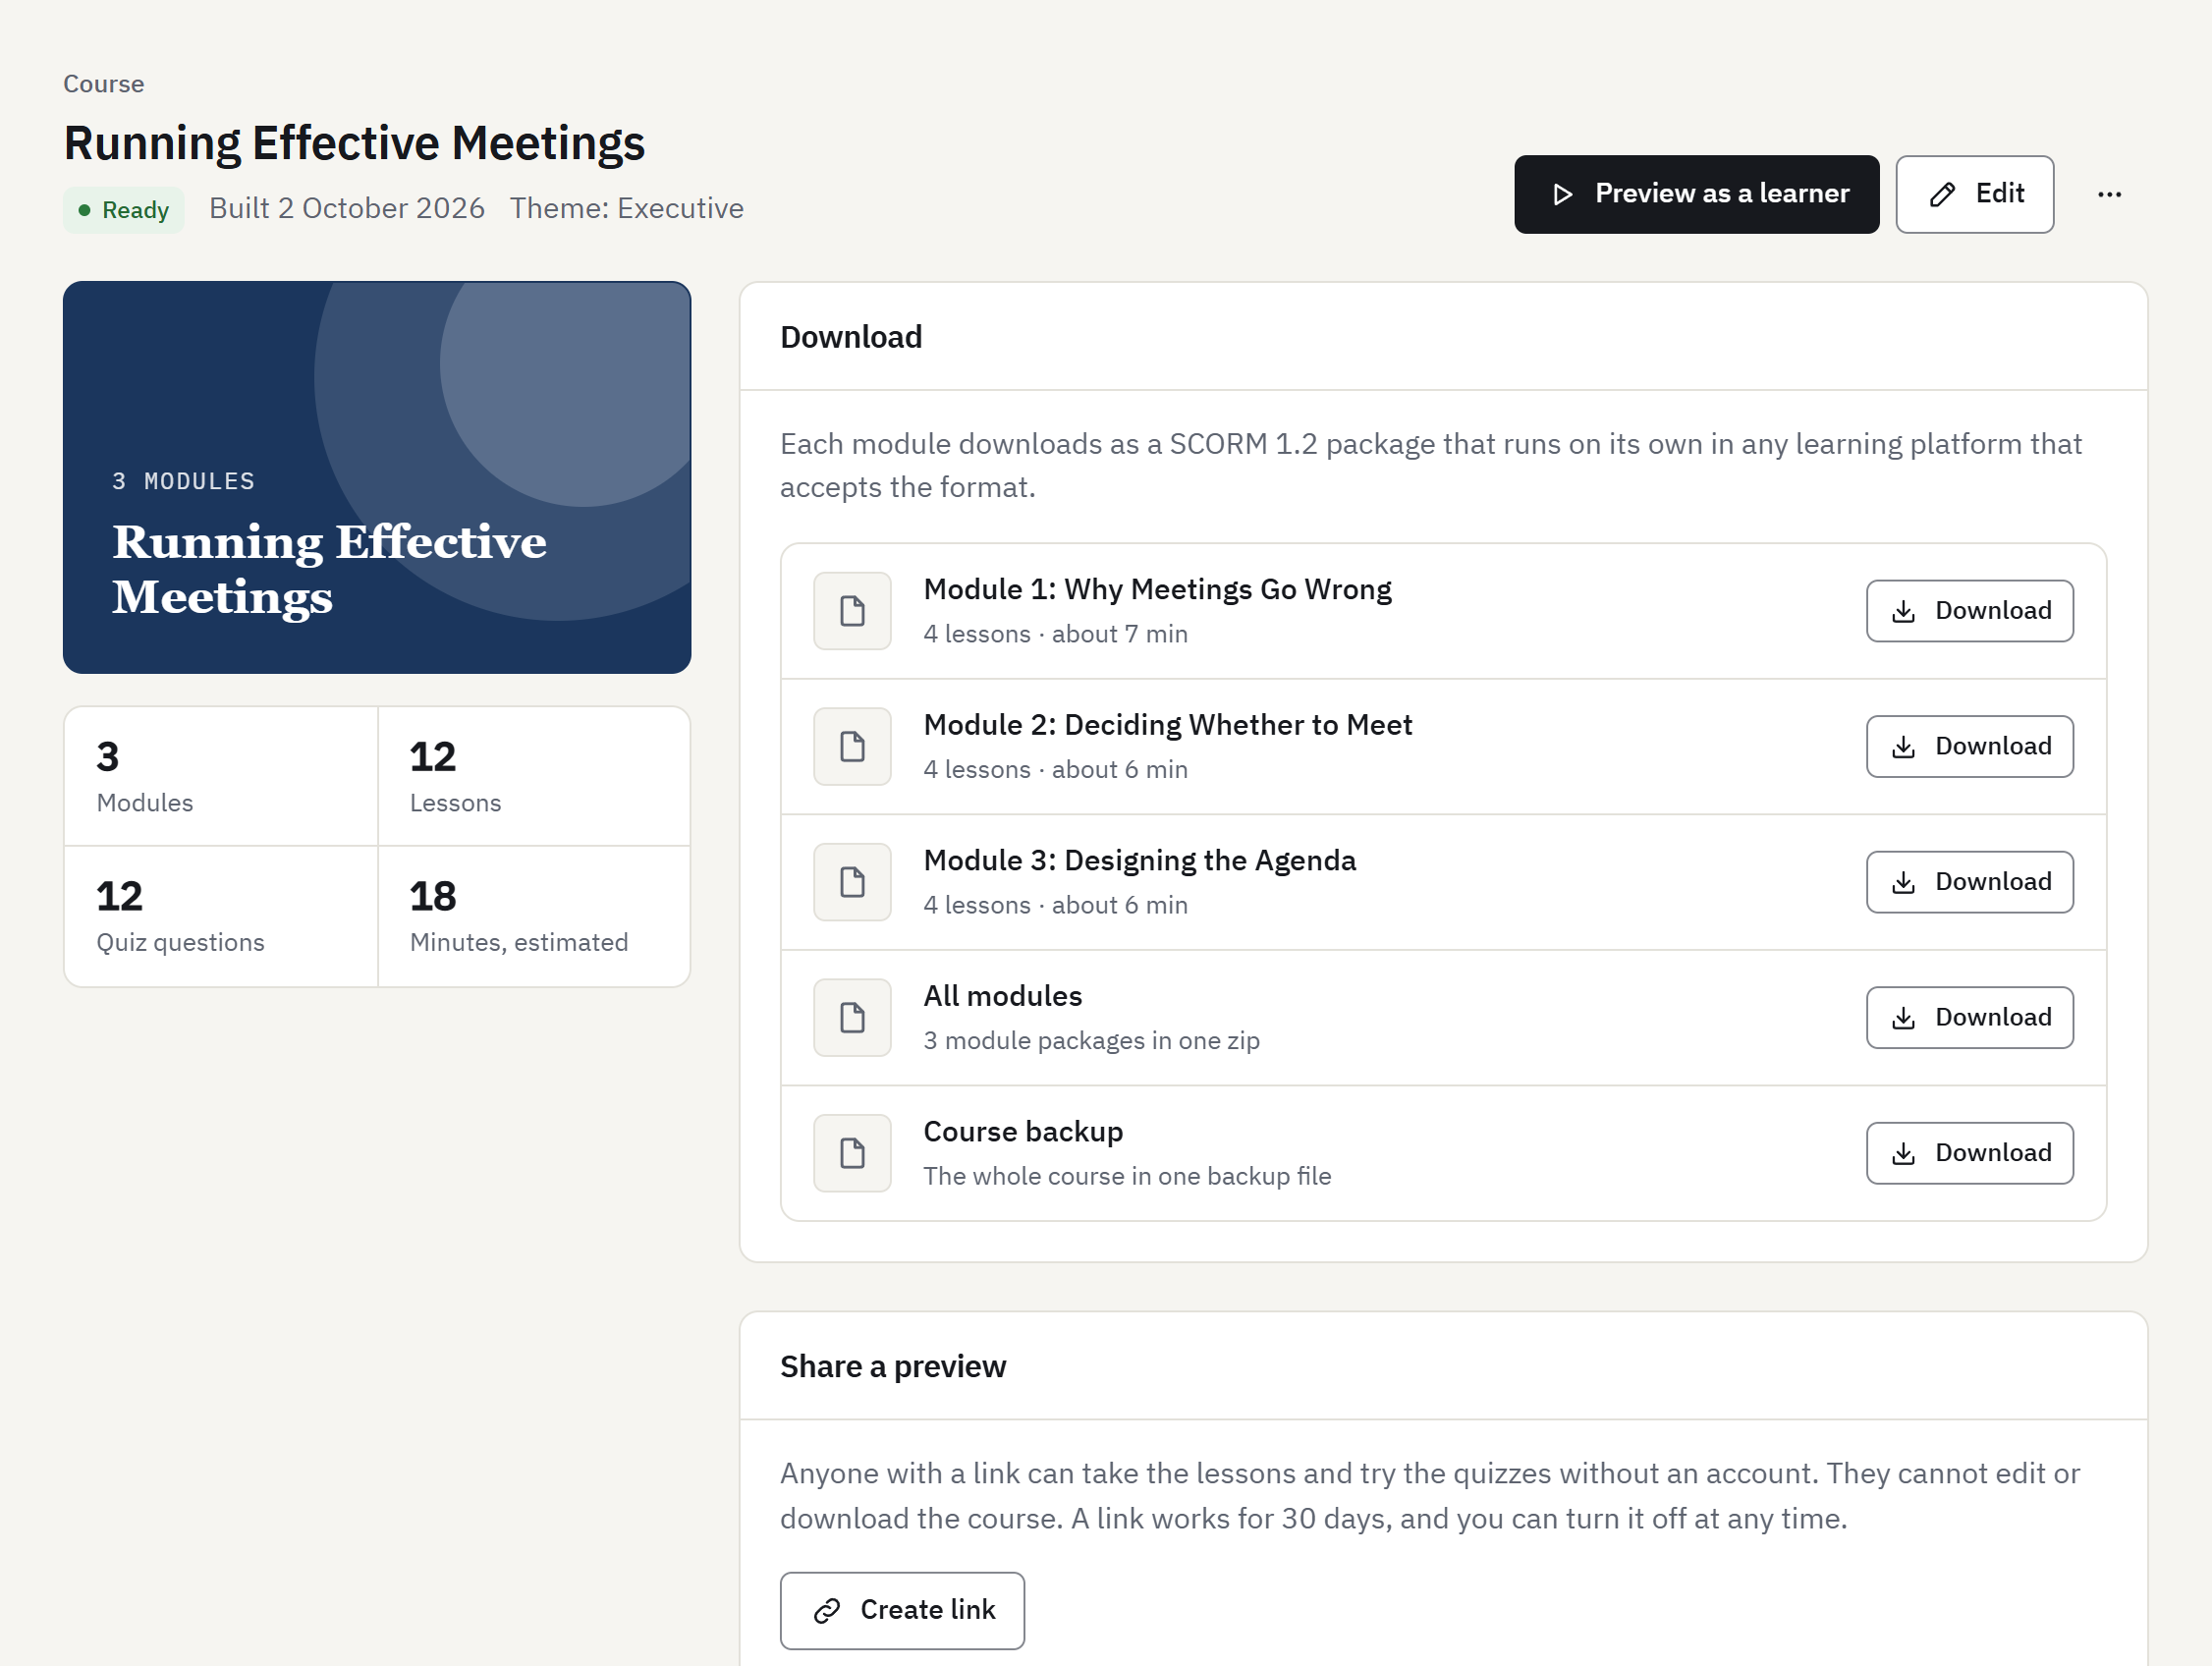Click the Course breadcrumb label
The height and width of the screenshot is (1666, 2212).
(103, 84)
